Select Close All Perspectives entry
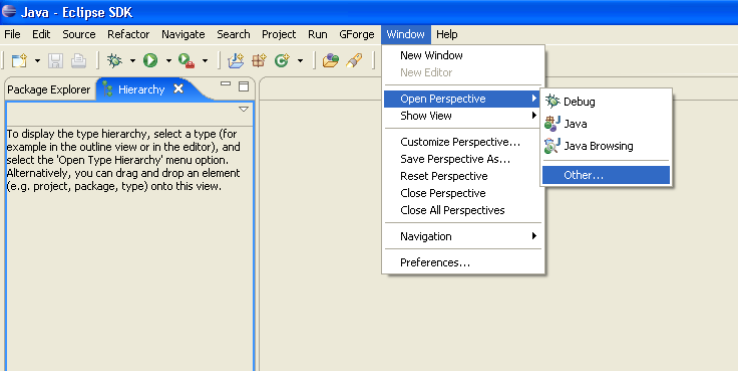The height and width of the screenshot is (371, 738). tap(463, 210)
